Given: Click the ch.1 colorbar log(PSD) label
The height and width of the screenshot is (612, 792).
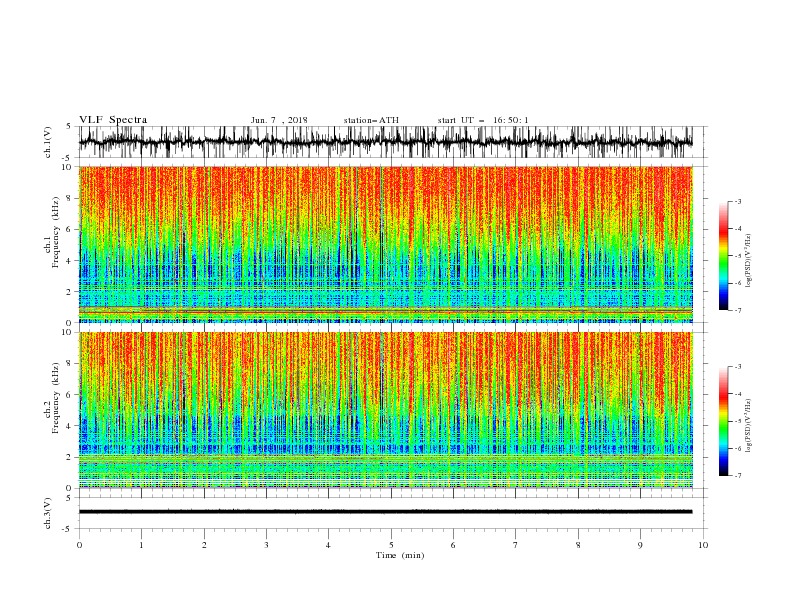Looking at the screenshot, I should click(748, 261).
